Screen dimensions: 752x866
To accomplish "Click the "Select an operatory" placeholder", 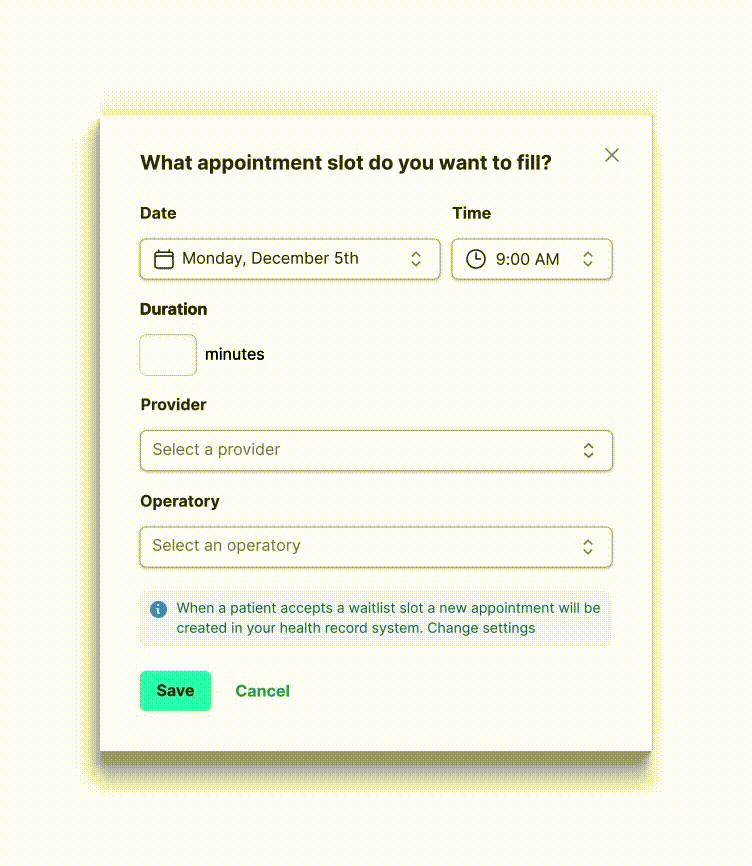I will click(x=226, y=546).
